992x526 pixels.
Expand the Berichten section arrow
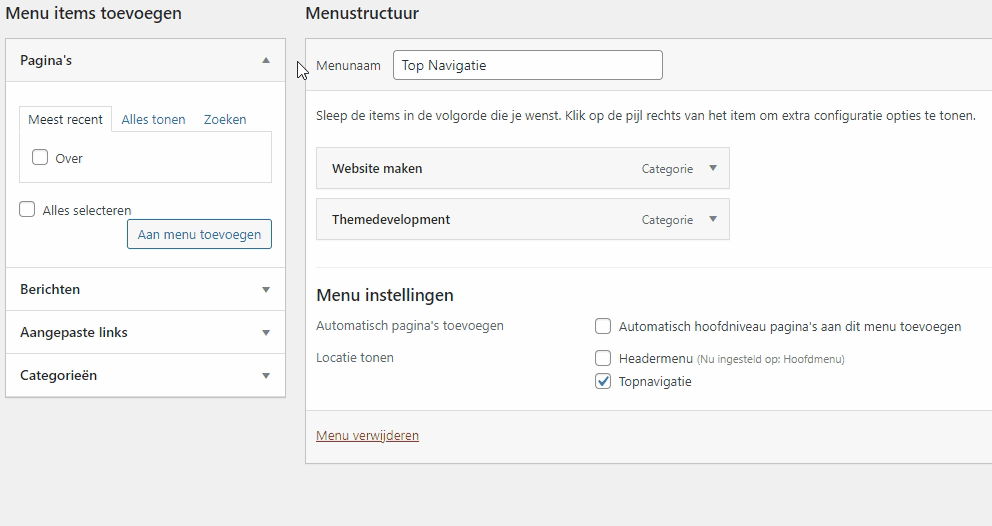click(x=266, y=290)
